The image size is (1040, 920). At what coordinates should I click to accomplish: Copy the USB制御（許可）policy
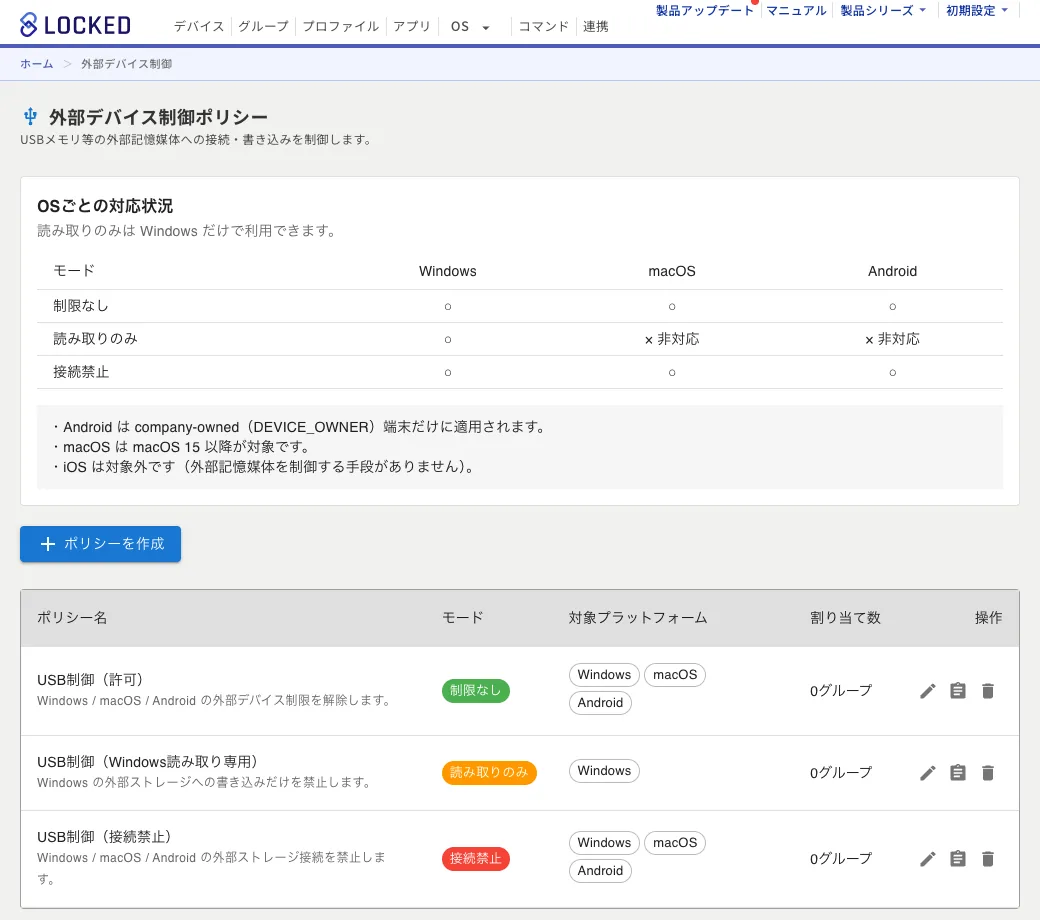click(957, 691)
